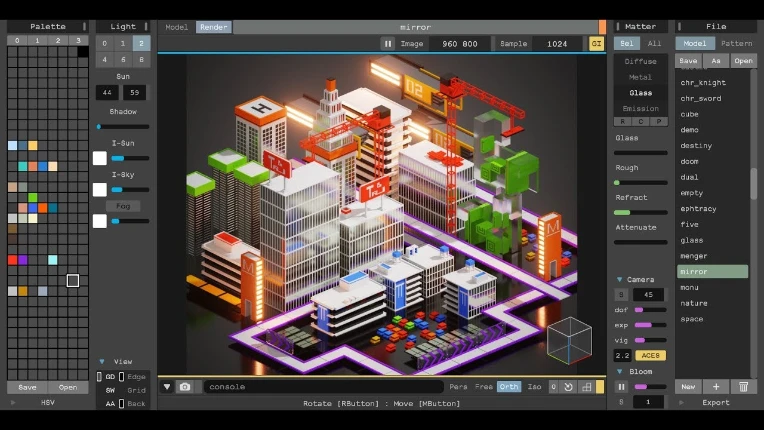The width and height of the screenshot is (764, 430).
Task: Toggle ACES tone mapping
Action: 650,355
